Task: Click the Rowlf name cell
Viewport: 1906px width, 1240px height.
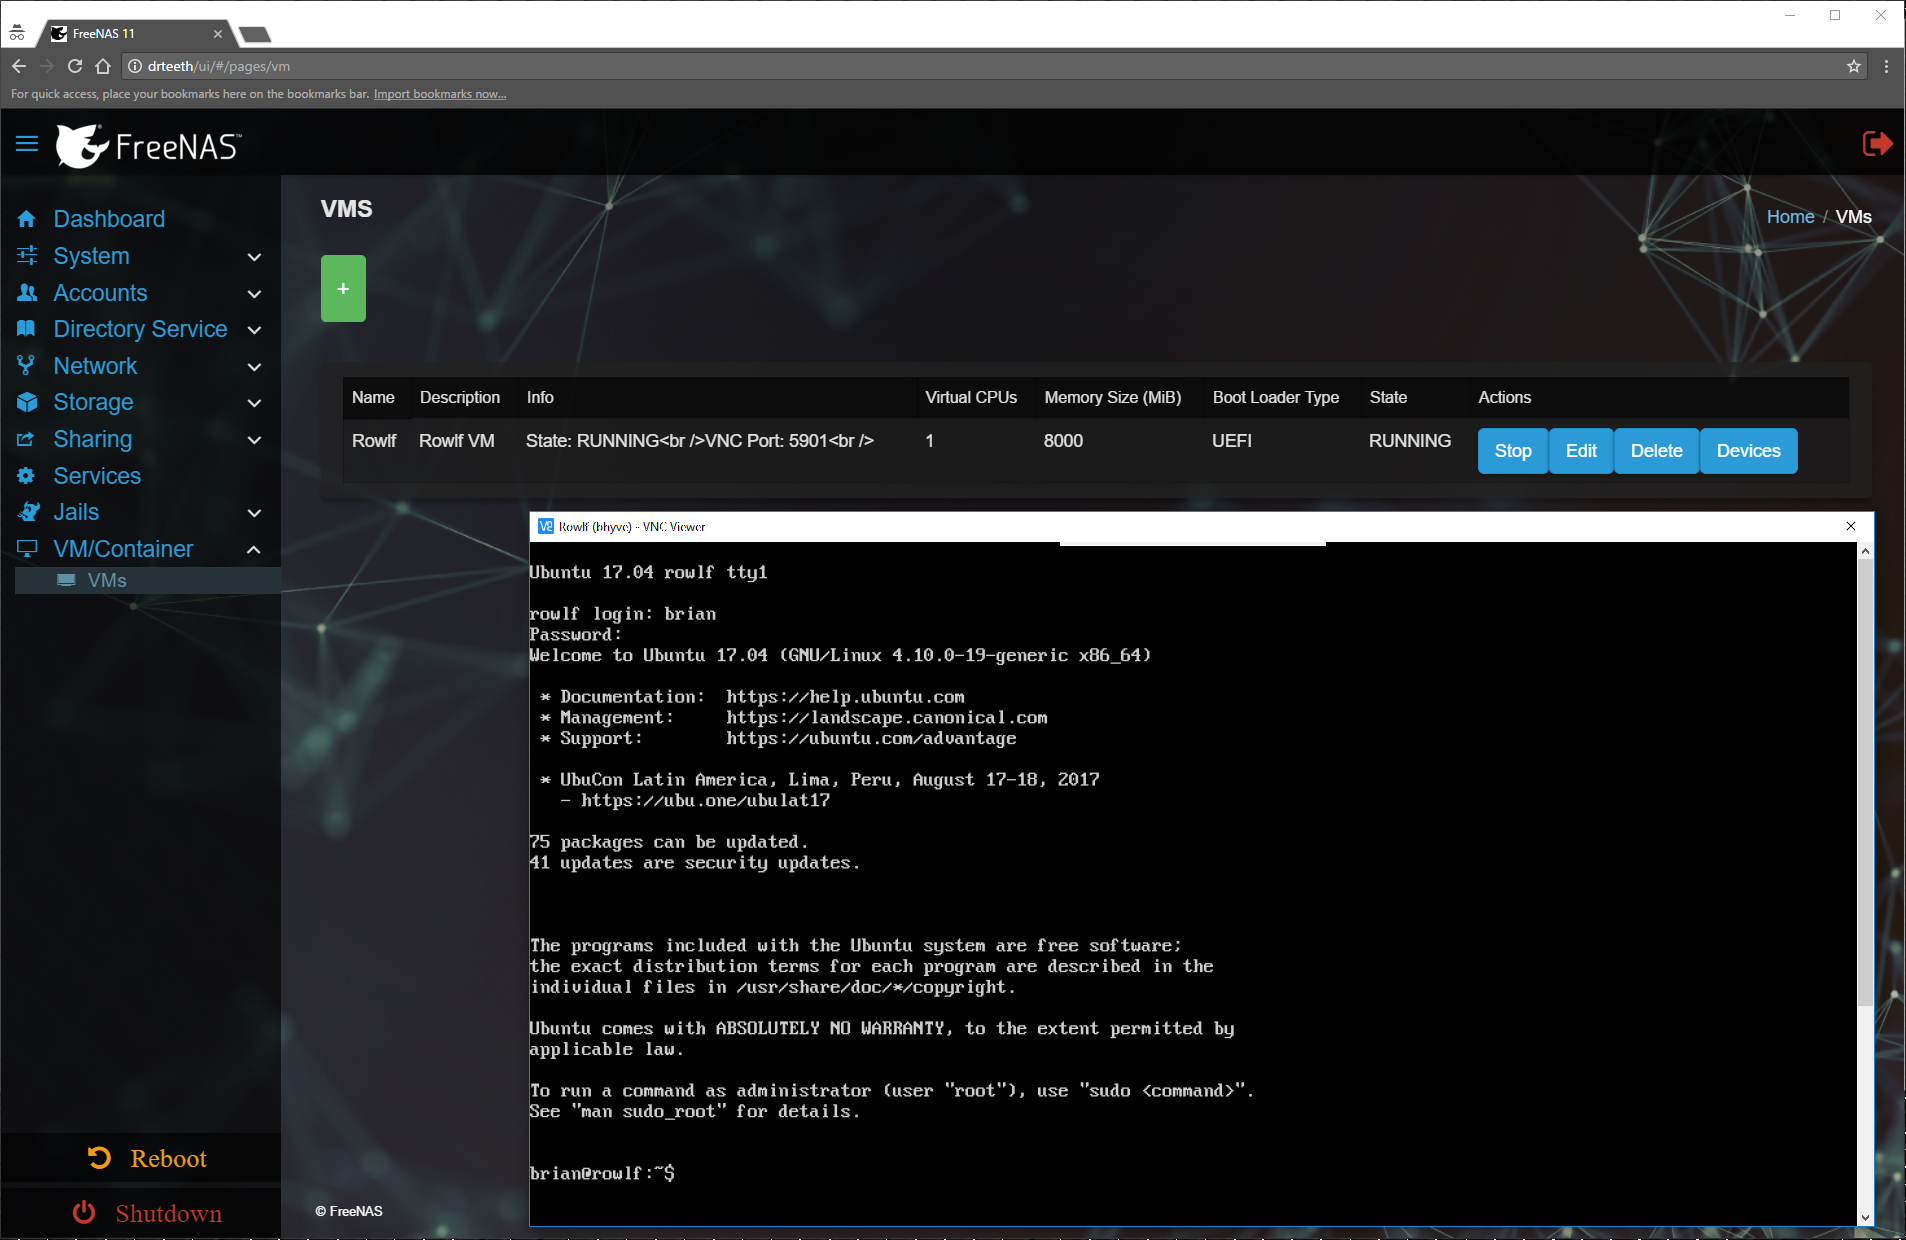Action: (374, 441)
